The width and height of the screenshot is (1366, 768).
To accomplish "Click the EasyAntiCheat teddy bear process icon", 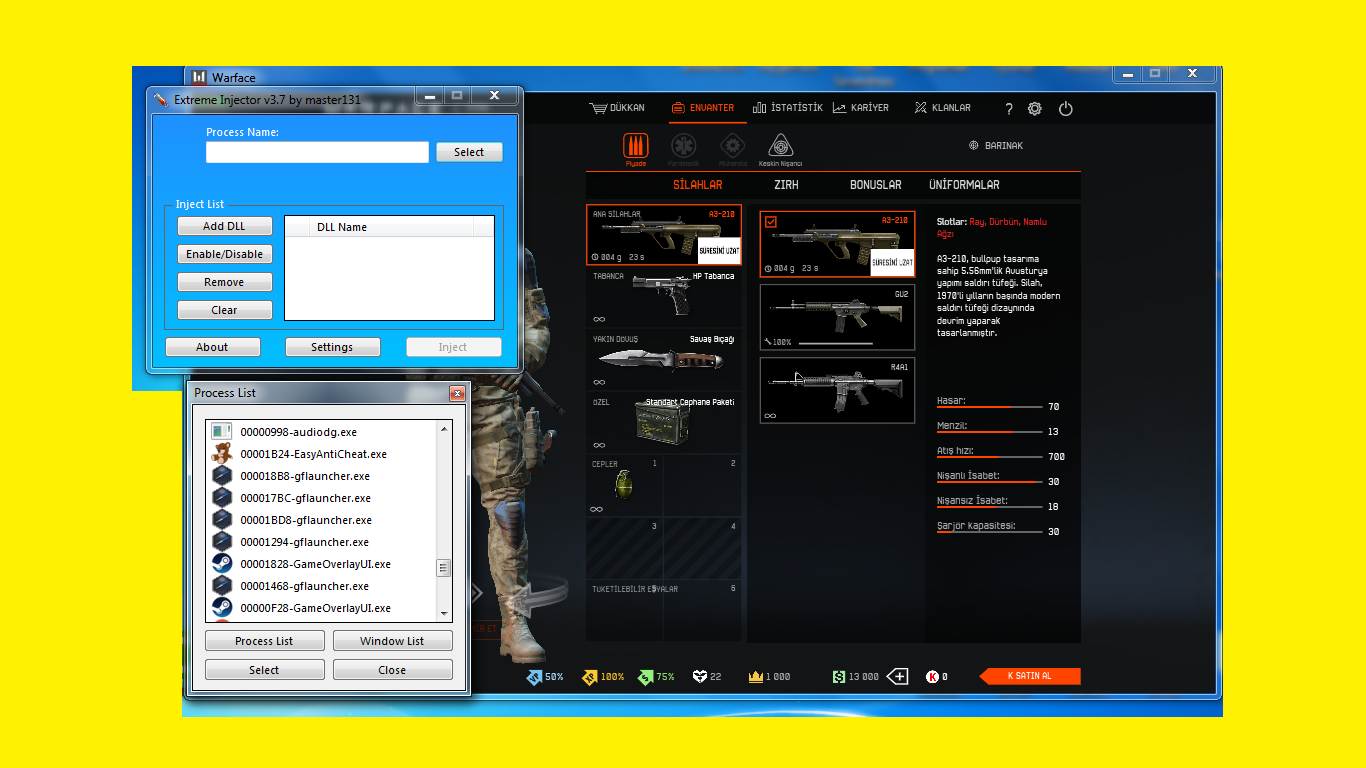I will click(222, 454).
